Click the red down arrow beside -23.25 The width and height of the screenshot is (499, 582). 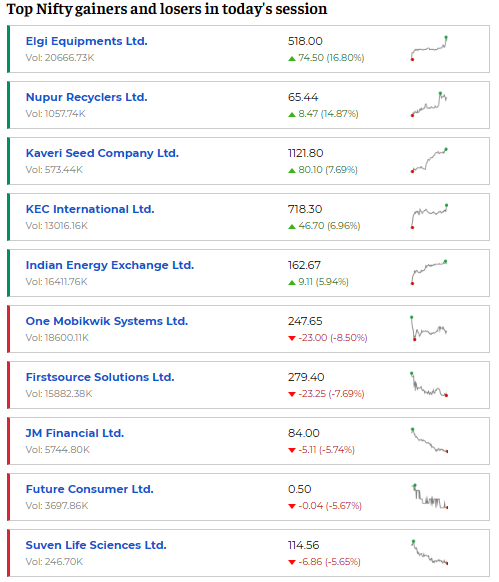[x=292, y=394]
